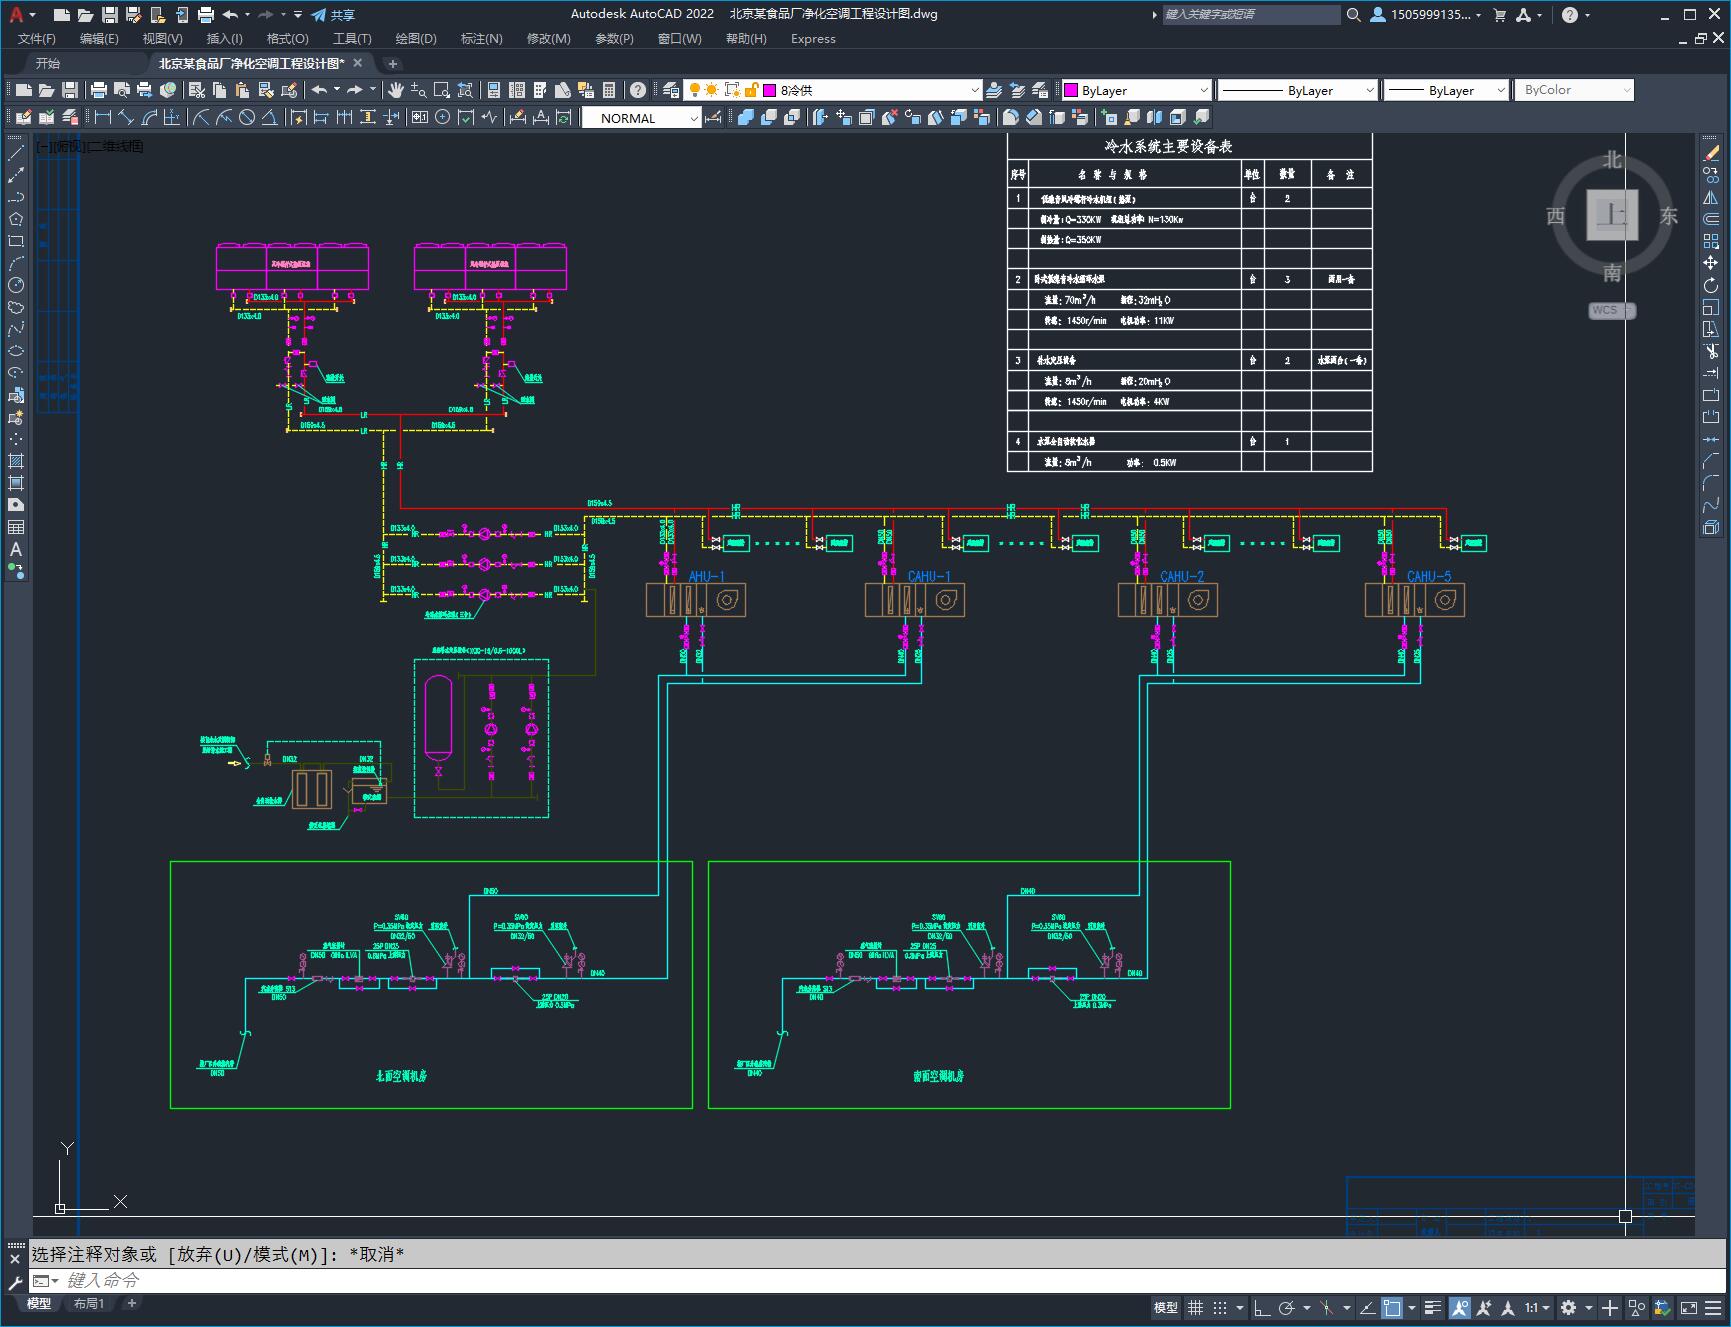Click the WCS button under the view cube
This screenshot has width=1731, height=1327.
(x=1605, y=310)
